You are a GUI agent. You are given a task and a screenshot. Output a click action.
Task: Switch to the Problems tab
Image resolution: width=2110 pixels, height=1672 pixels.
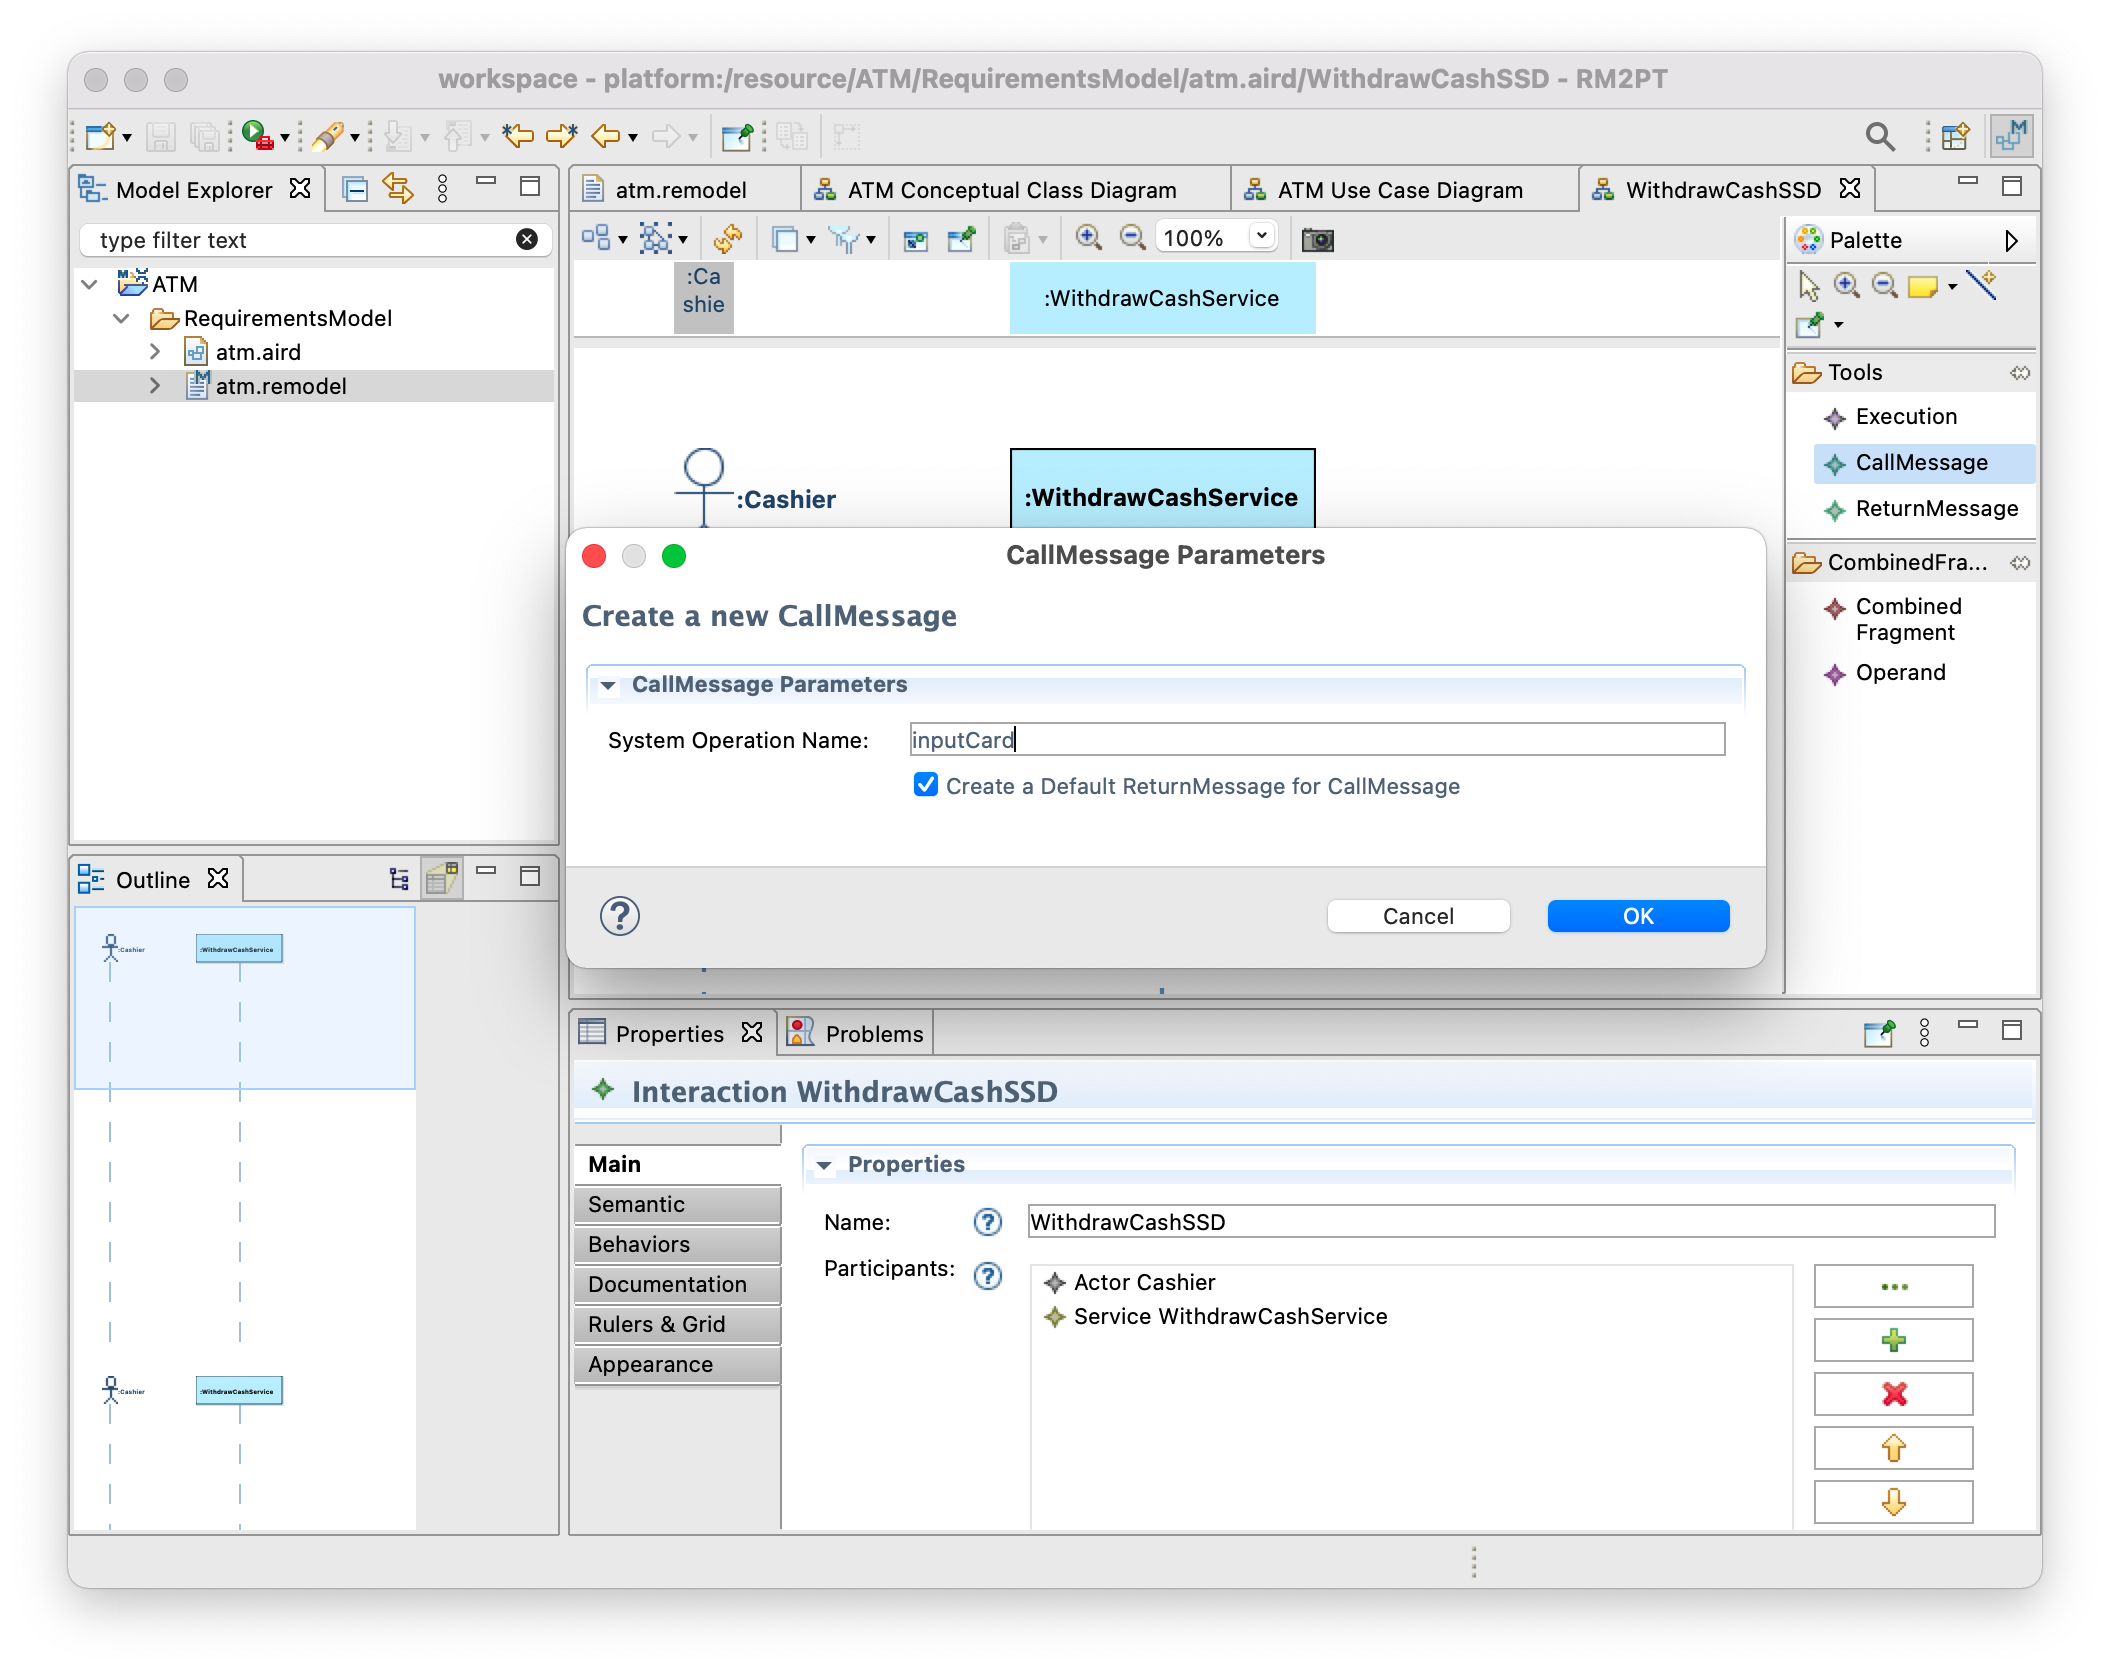(873, 1033)
